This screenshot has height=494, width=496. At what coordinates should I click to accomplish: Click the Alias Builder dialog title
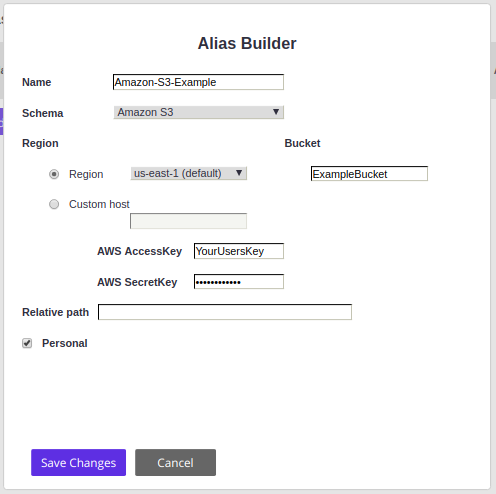coord(247,43)
